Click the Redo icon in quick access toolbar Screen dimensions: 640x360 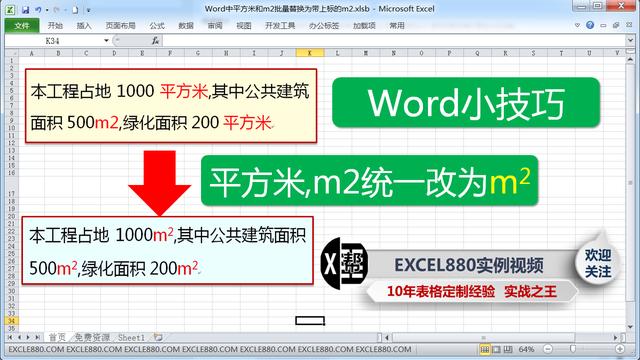57,10
